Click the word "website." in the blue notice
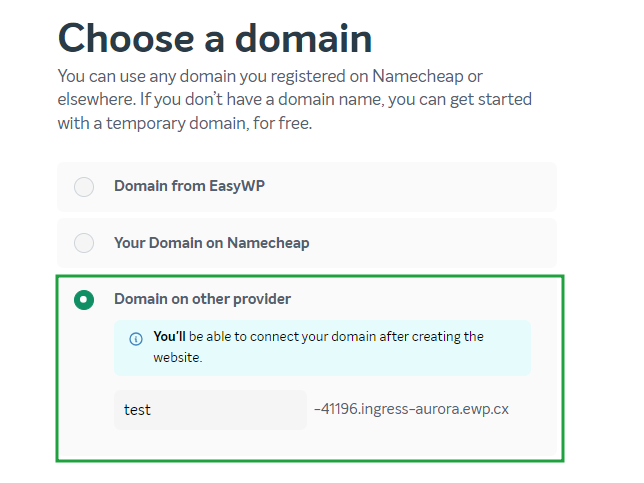This screenshot has width=644, height=483. [178, 357]
